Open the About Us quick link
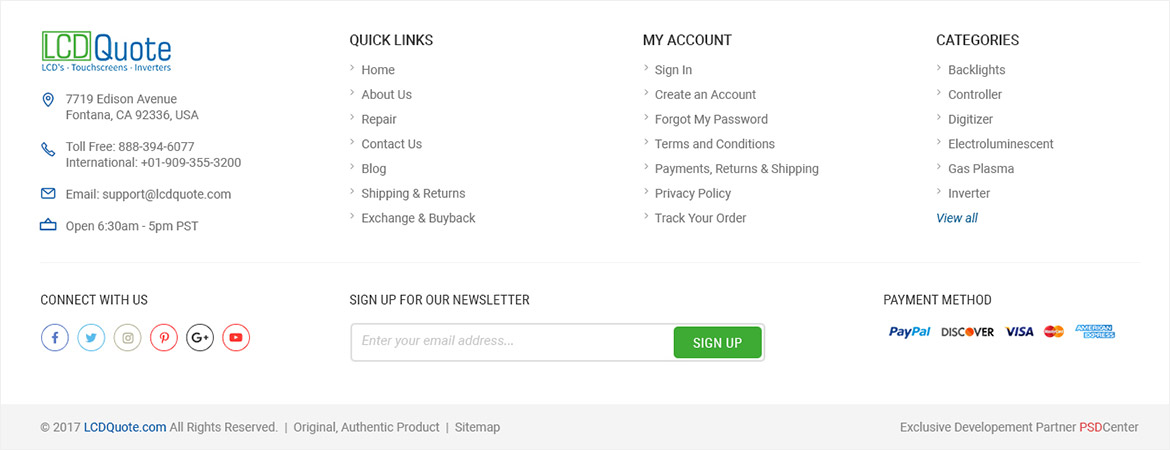 coord(387,95)
